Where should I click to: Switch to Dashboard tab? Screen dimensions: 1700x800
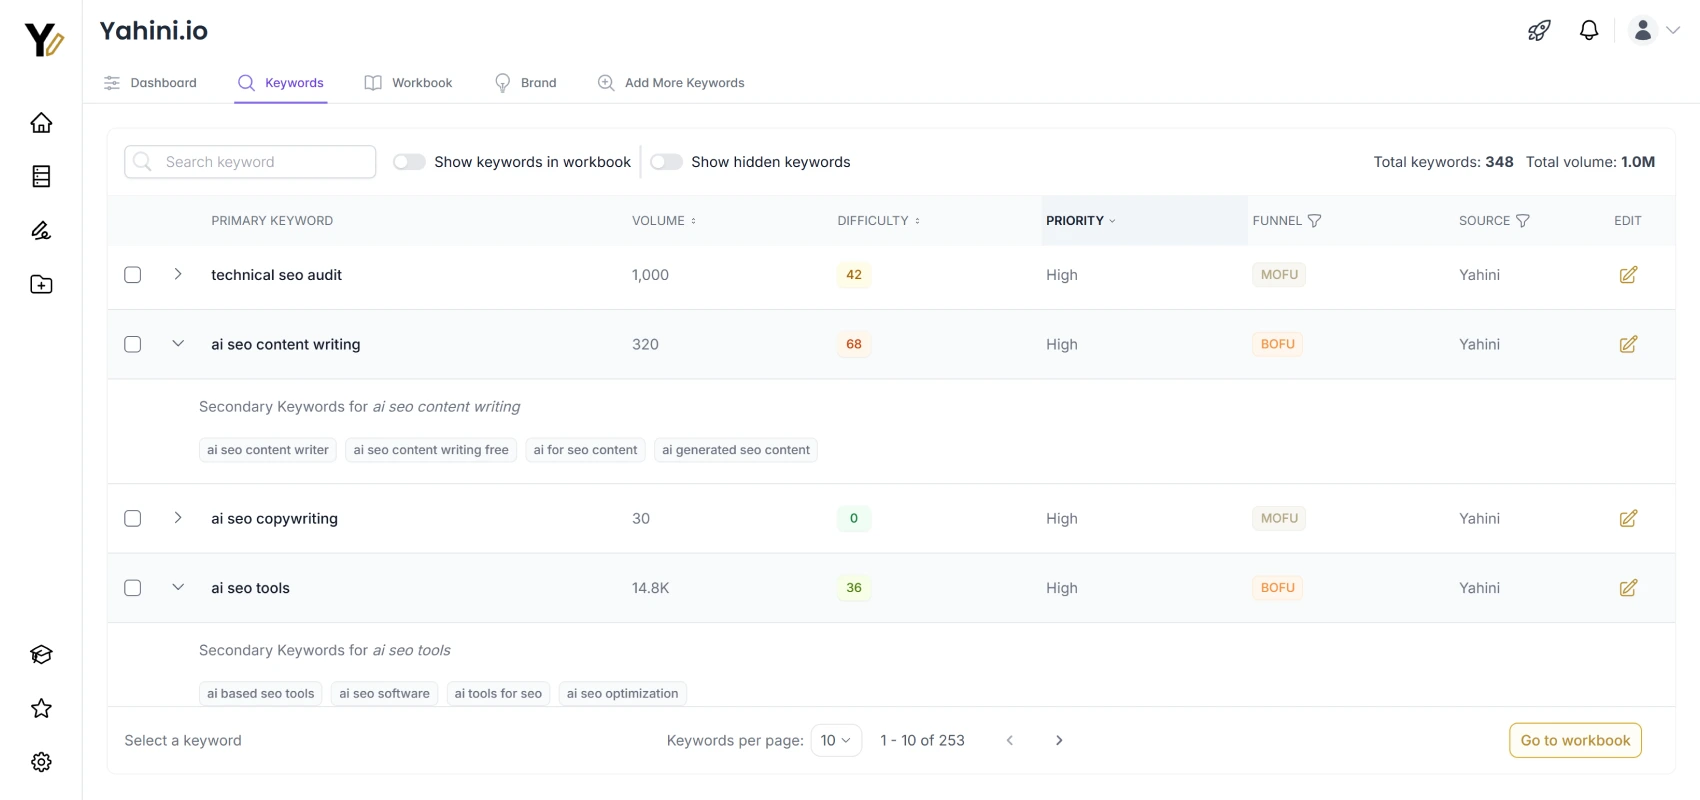150,83
